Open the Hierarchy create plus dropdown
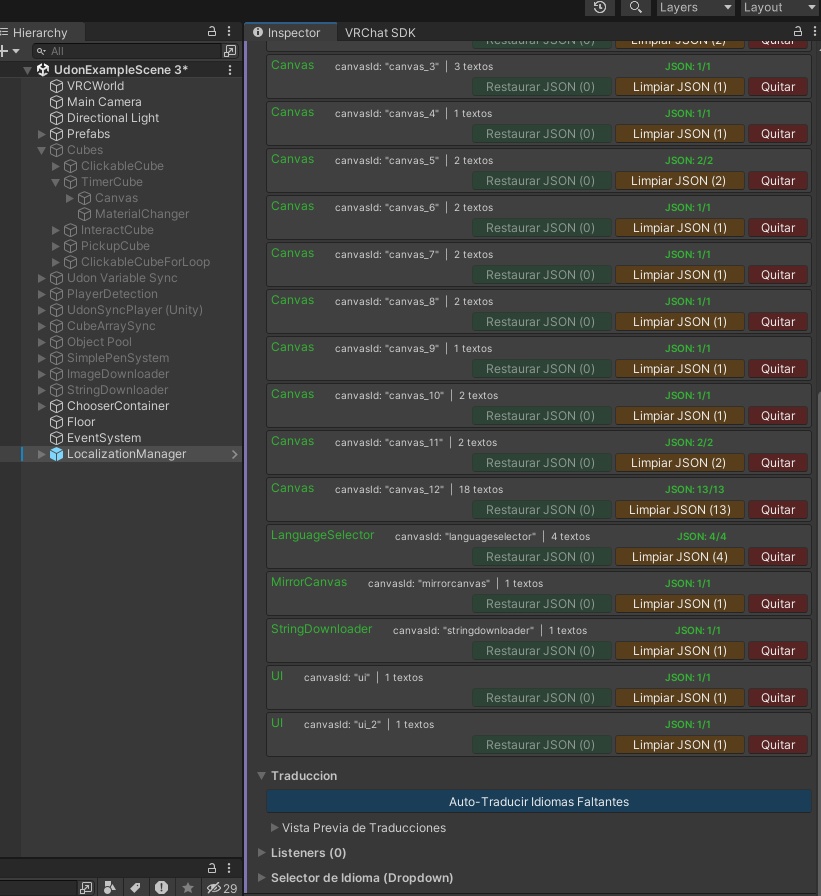This screenshot has height=896, width=821. pos(10,51)
